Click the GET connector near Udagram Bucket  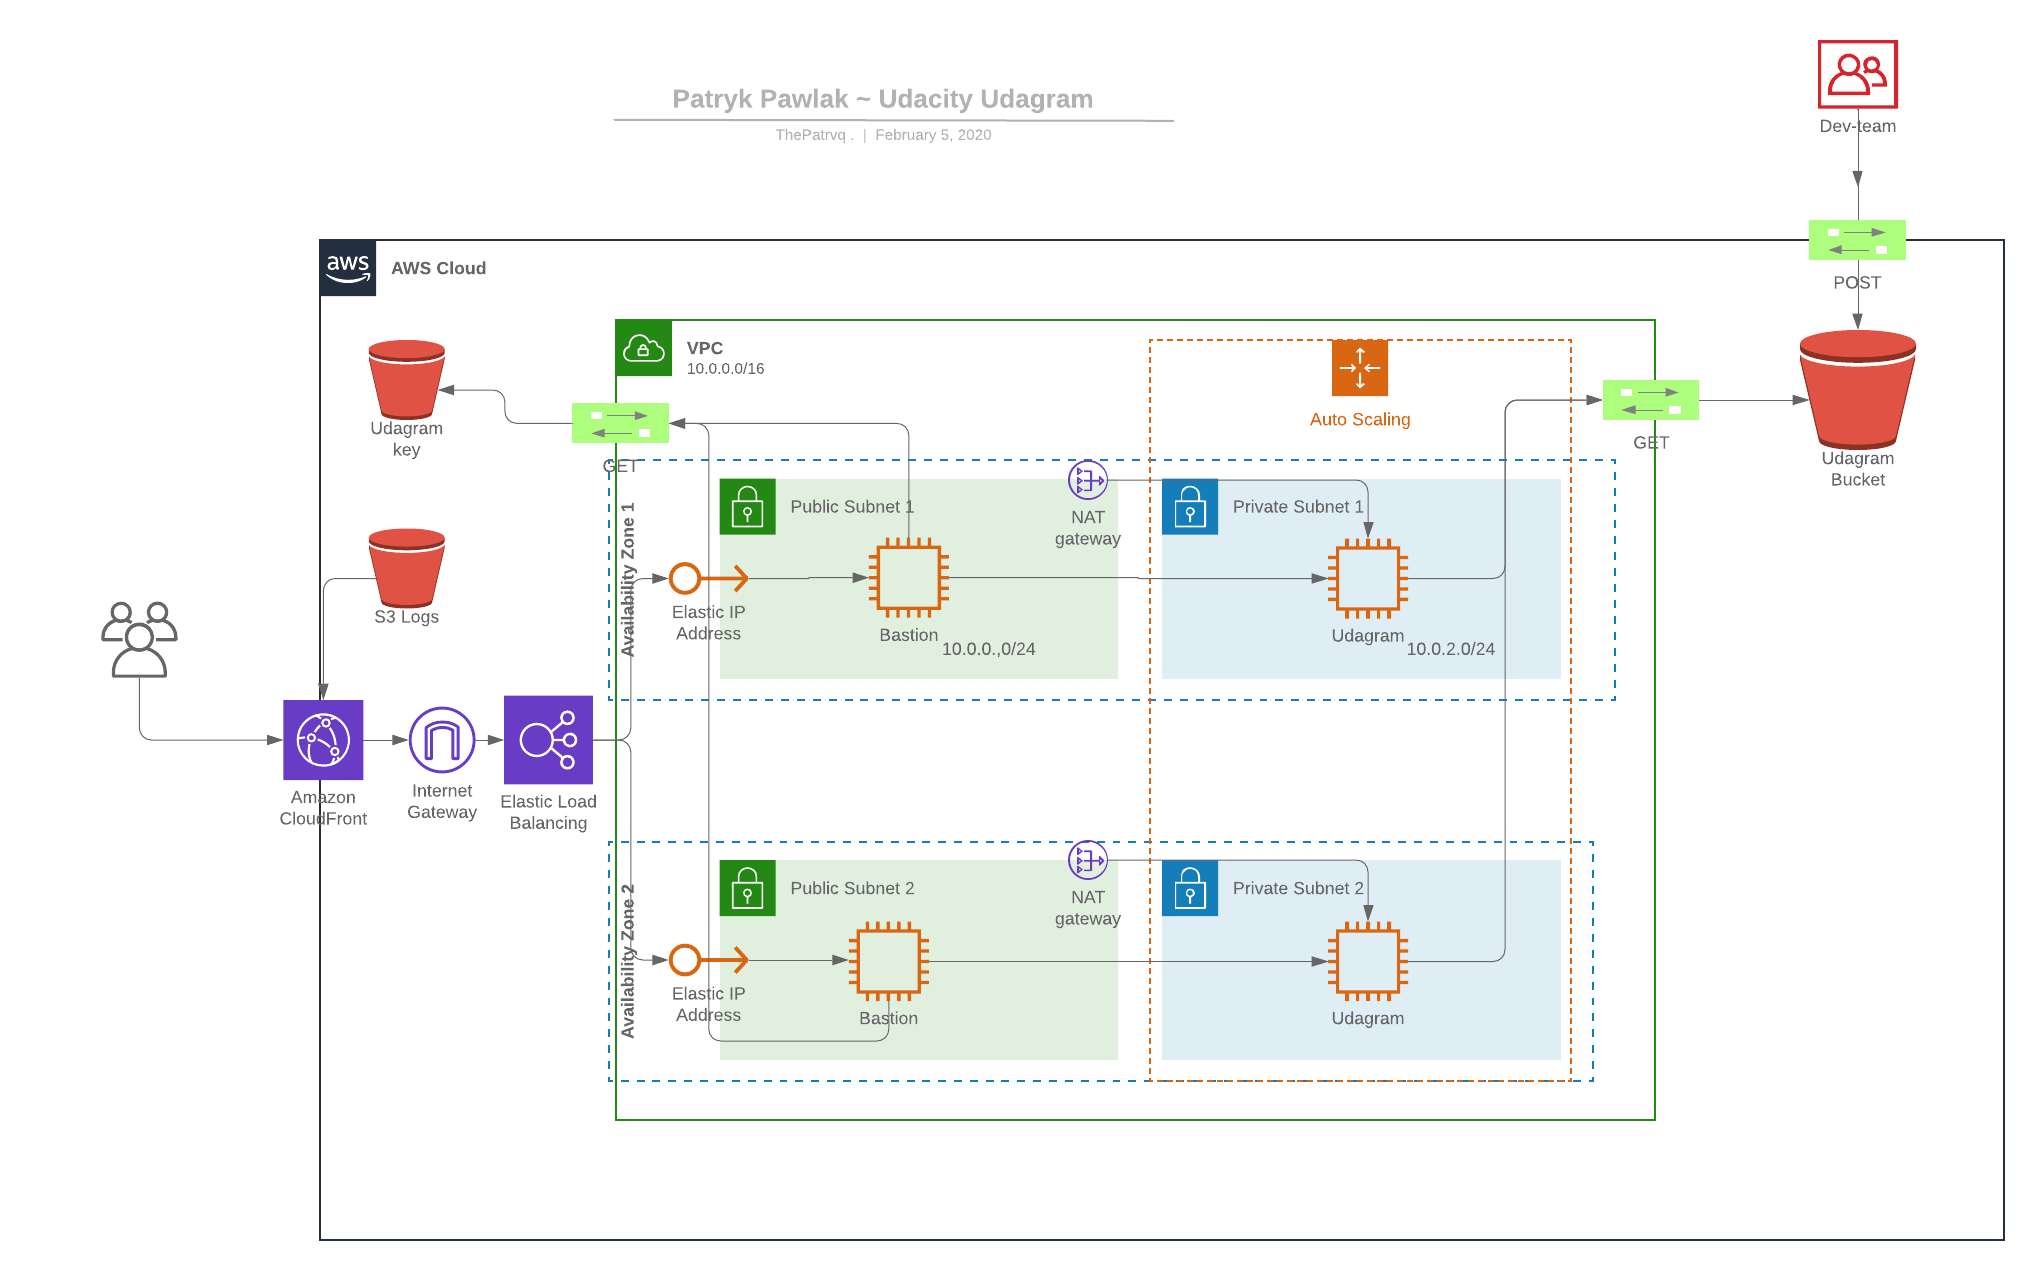pyautogui.click(x=1650, y=400)
